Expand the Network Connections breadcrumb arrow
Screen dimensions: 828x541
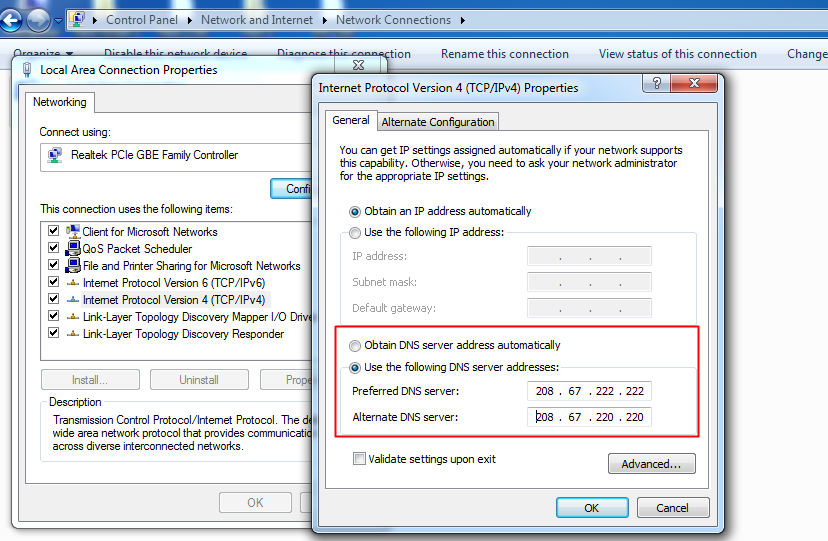pos(462,20)
